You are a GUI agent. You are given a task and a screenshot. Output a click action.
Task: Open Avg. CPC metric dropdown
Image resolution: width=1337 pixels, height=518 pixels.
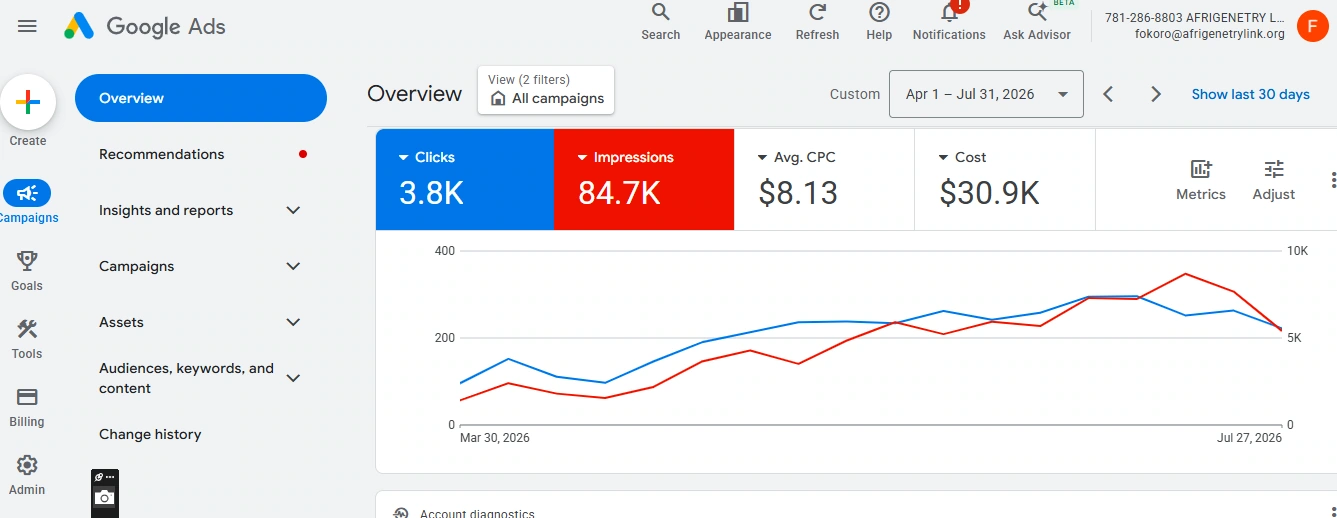tap(797, 157)
